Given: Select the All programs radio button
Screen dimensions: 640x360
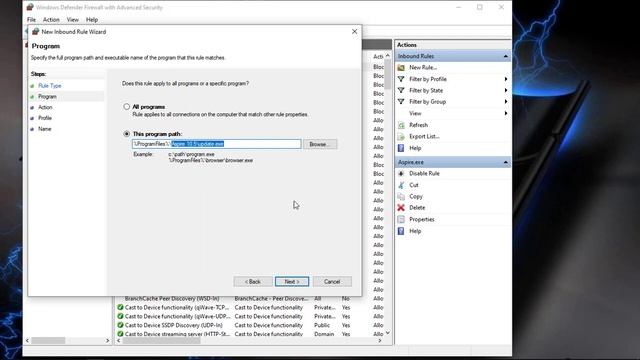Looking at the screenshot, I should point(127,107).
